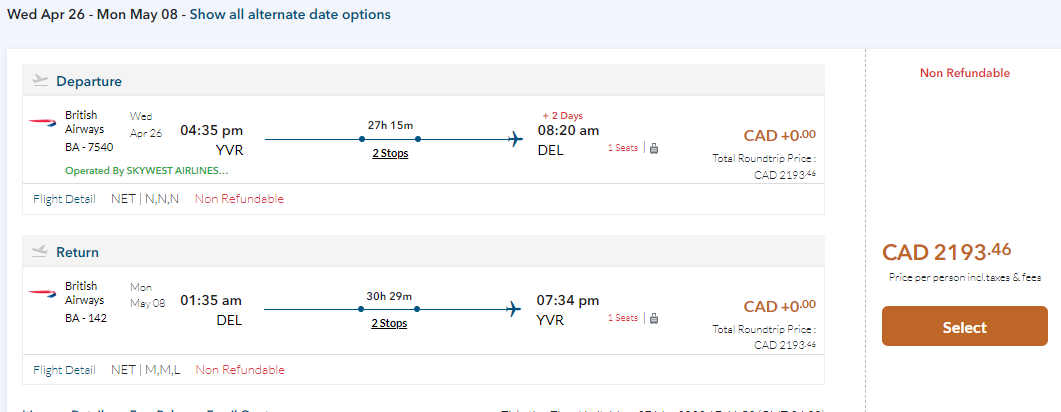Click the Operated By SKYWEST AIRLINES text
The width and height of the screenshot is (1061, 412).
tap(147, 171)
